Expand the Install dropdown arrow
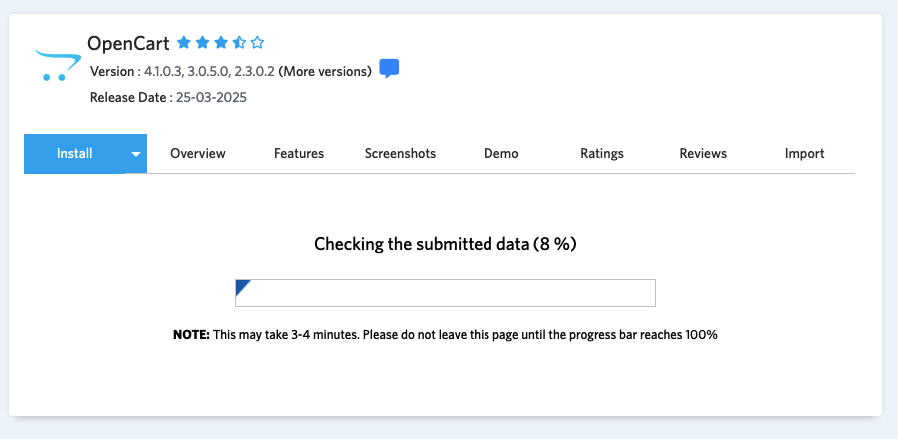 (x=136, y=154)
